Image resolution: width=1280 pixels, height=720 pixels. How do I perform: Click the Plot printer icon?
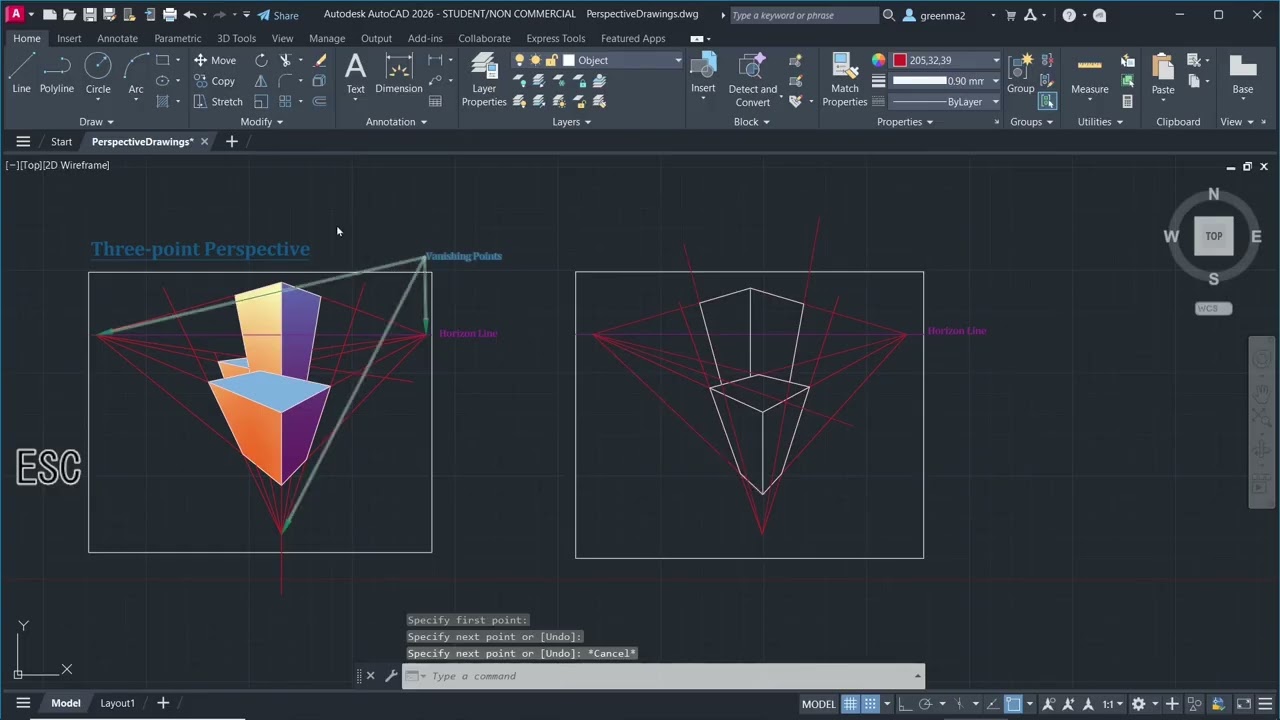point(170,15)
